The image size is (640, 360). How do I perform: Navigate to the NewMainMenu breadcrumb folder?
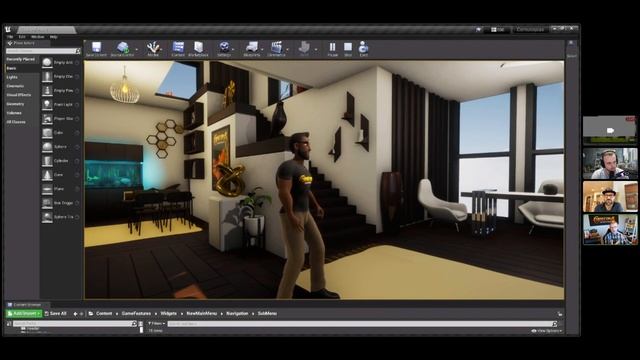(201, 313)
